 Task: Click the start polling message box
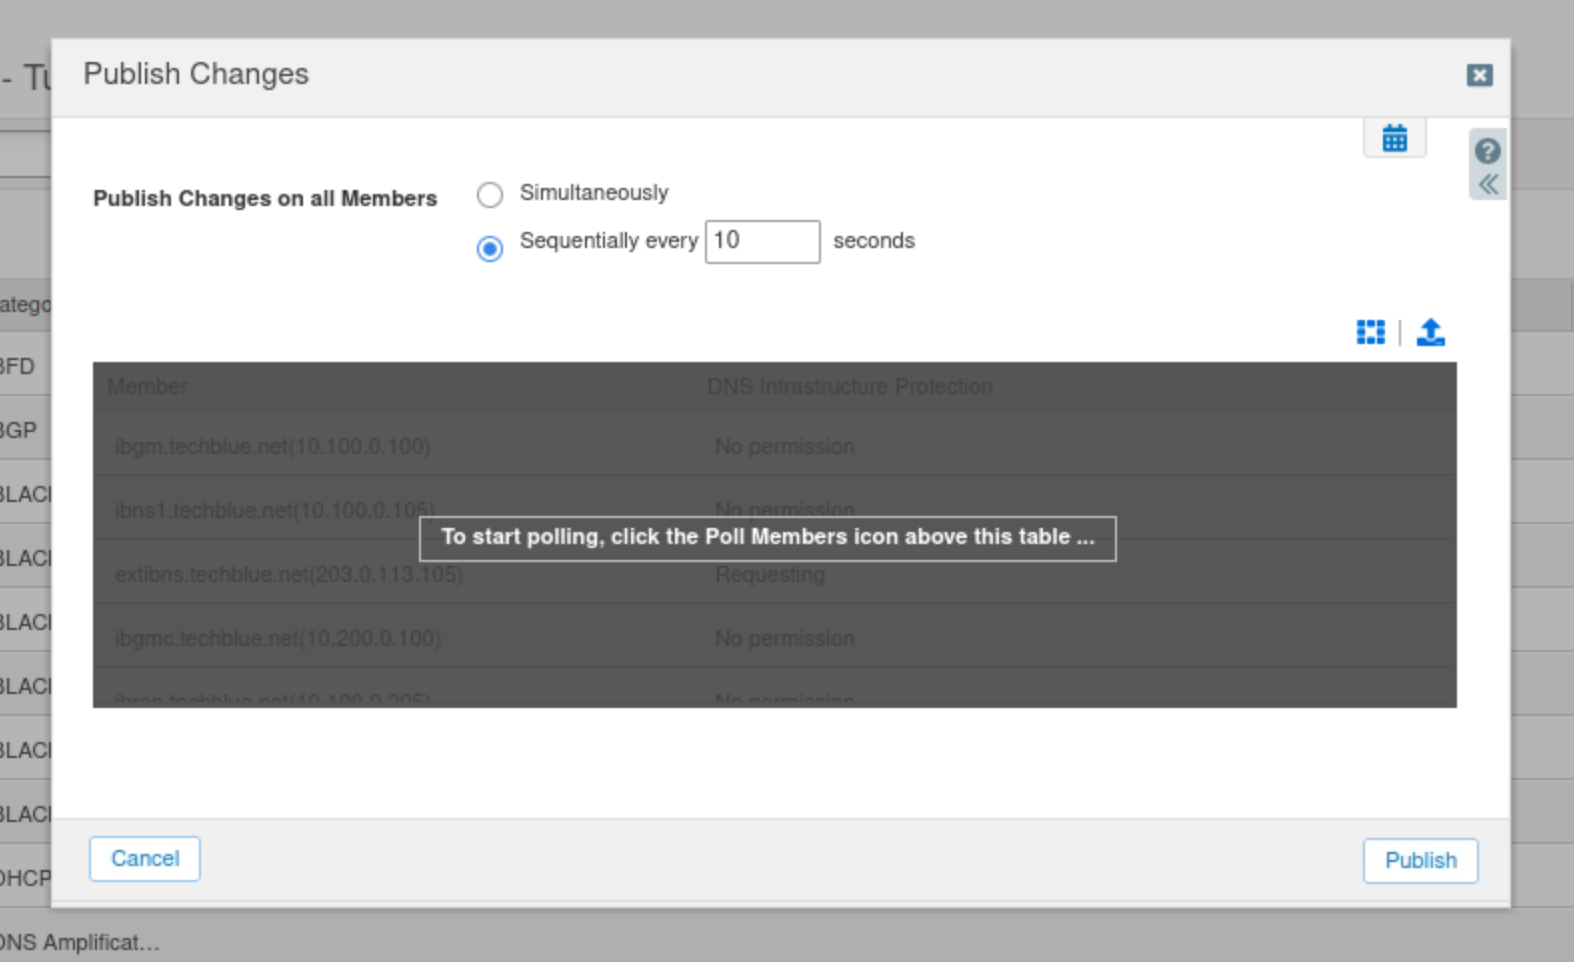click(x=767, y=538)
